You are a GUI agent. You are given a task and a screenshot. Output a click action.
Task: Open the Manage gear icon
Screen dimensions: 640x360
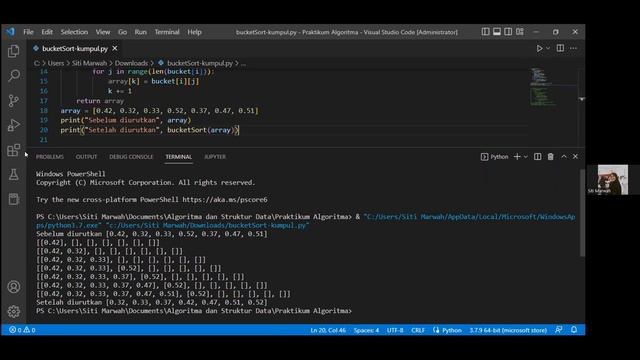[x=13, y=311]
